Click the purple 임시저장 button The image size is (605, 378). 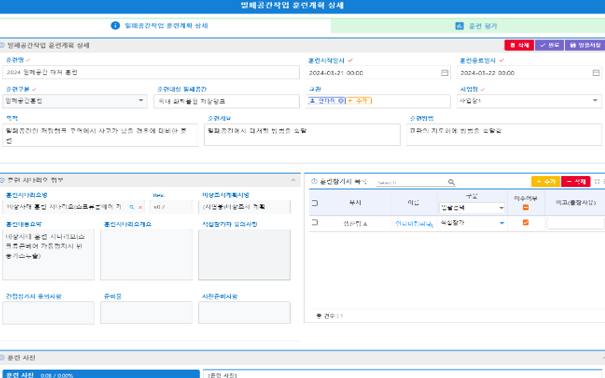[x=585, y=45]
